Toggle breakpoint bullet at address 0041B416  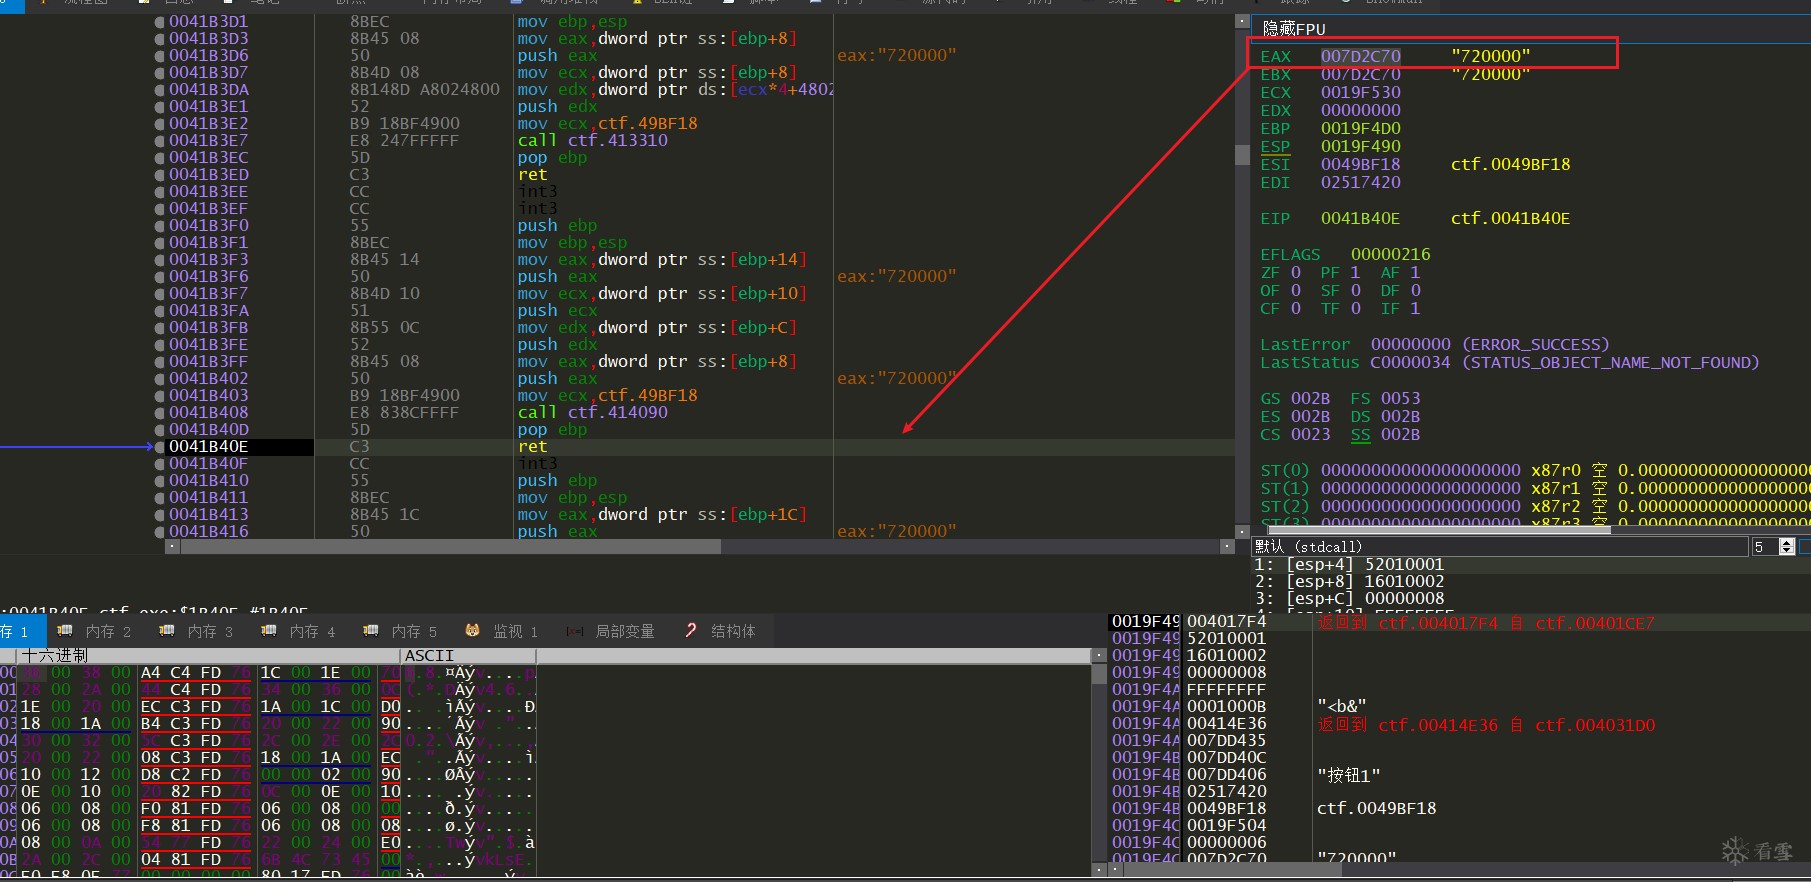pos(160,531)
